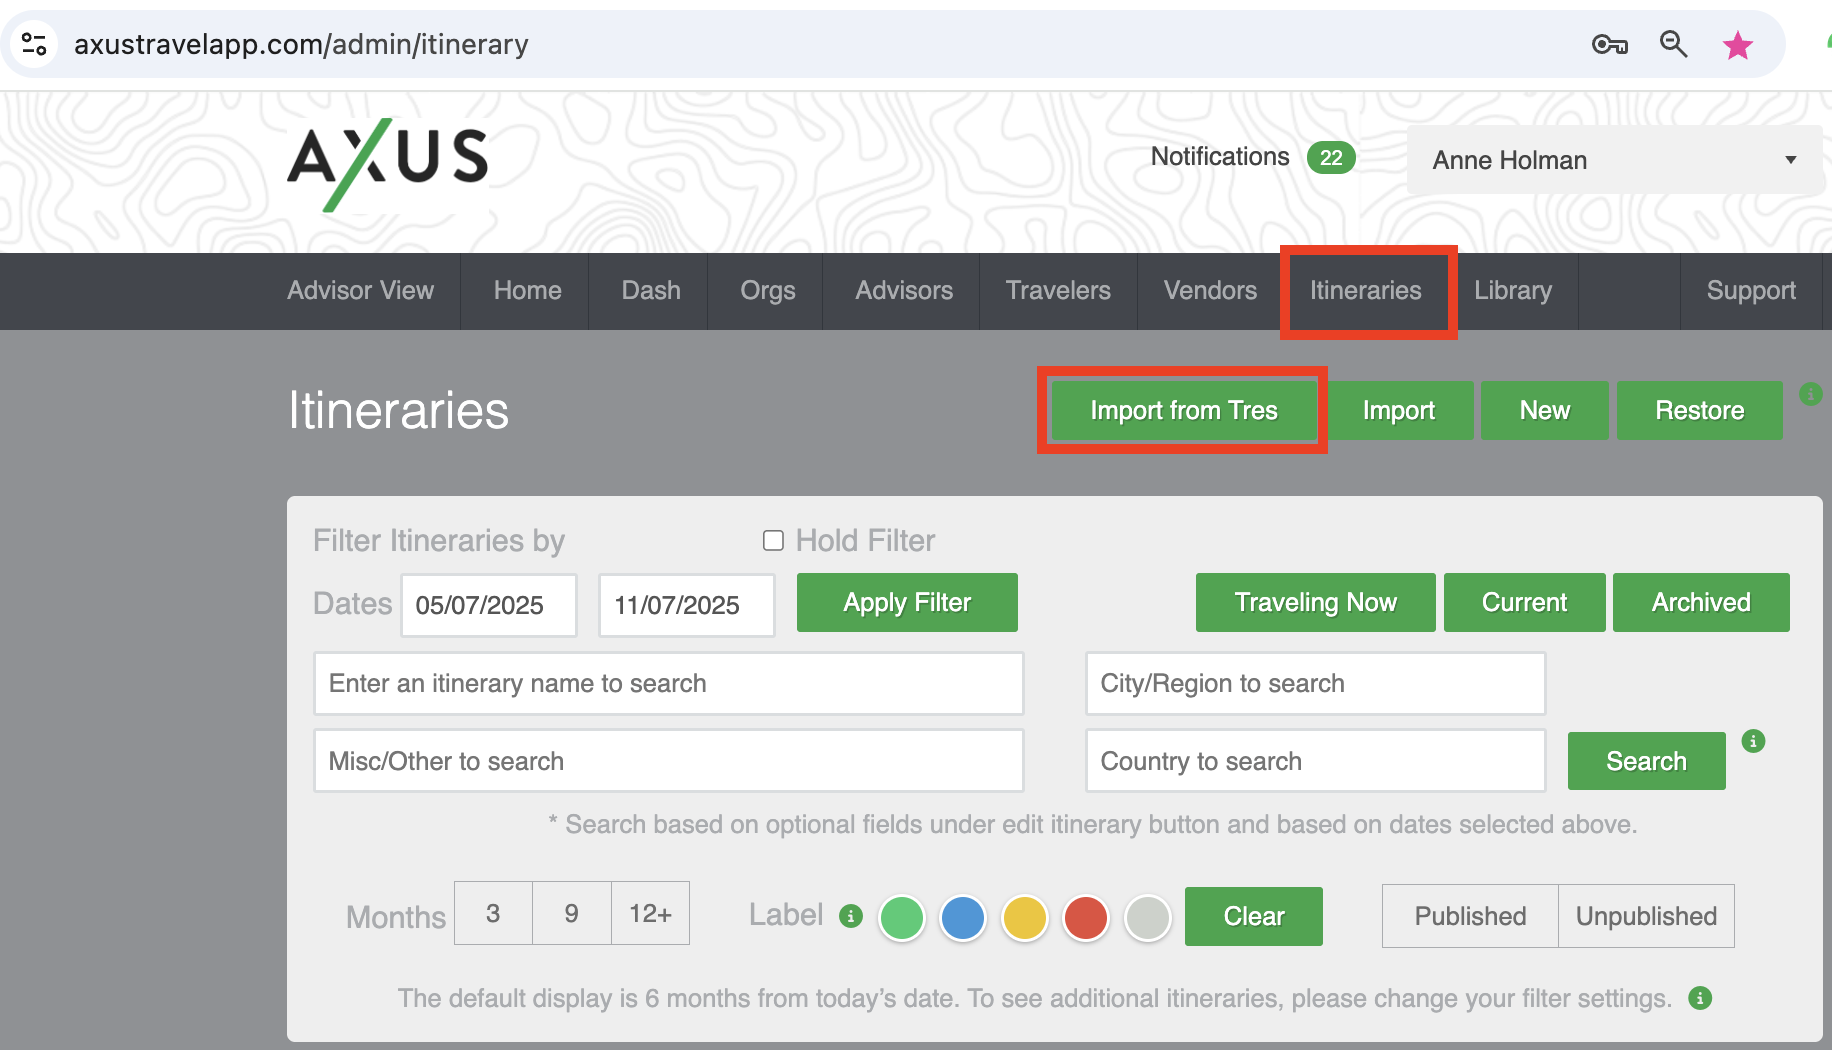This screenshot has width=1832, height=1050.
Task: Click info icon next to Search button
Action: (1753, 741)
